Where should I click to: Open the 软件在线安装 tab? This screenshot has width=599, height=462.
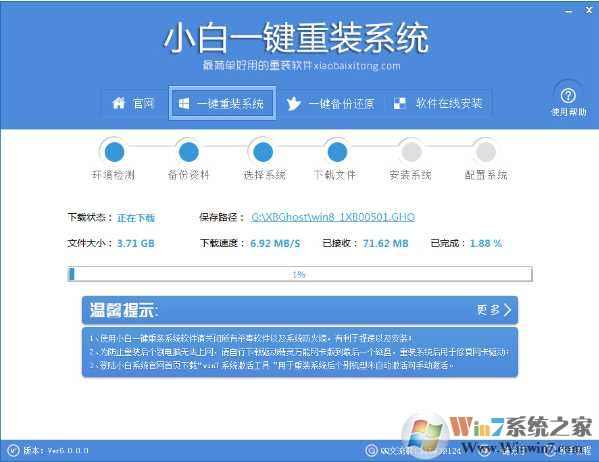point(438,103)
